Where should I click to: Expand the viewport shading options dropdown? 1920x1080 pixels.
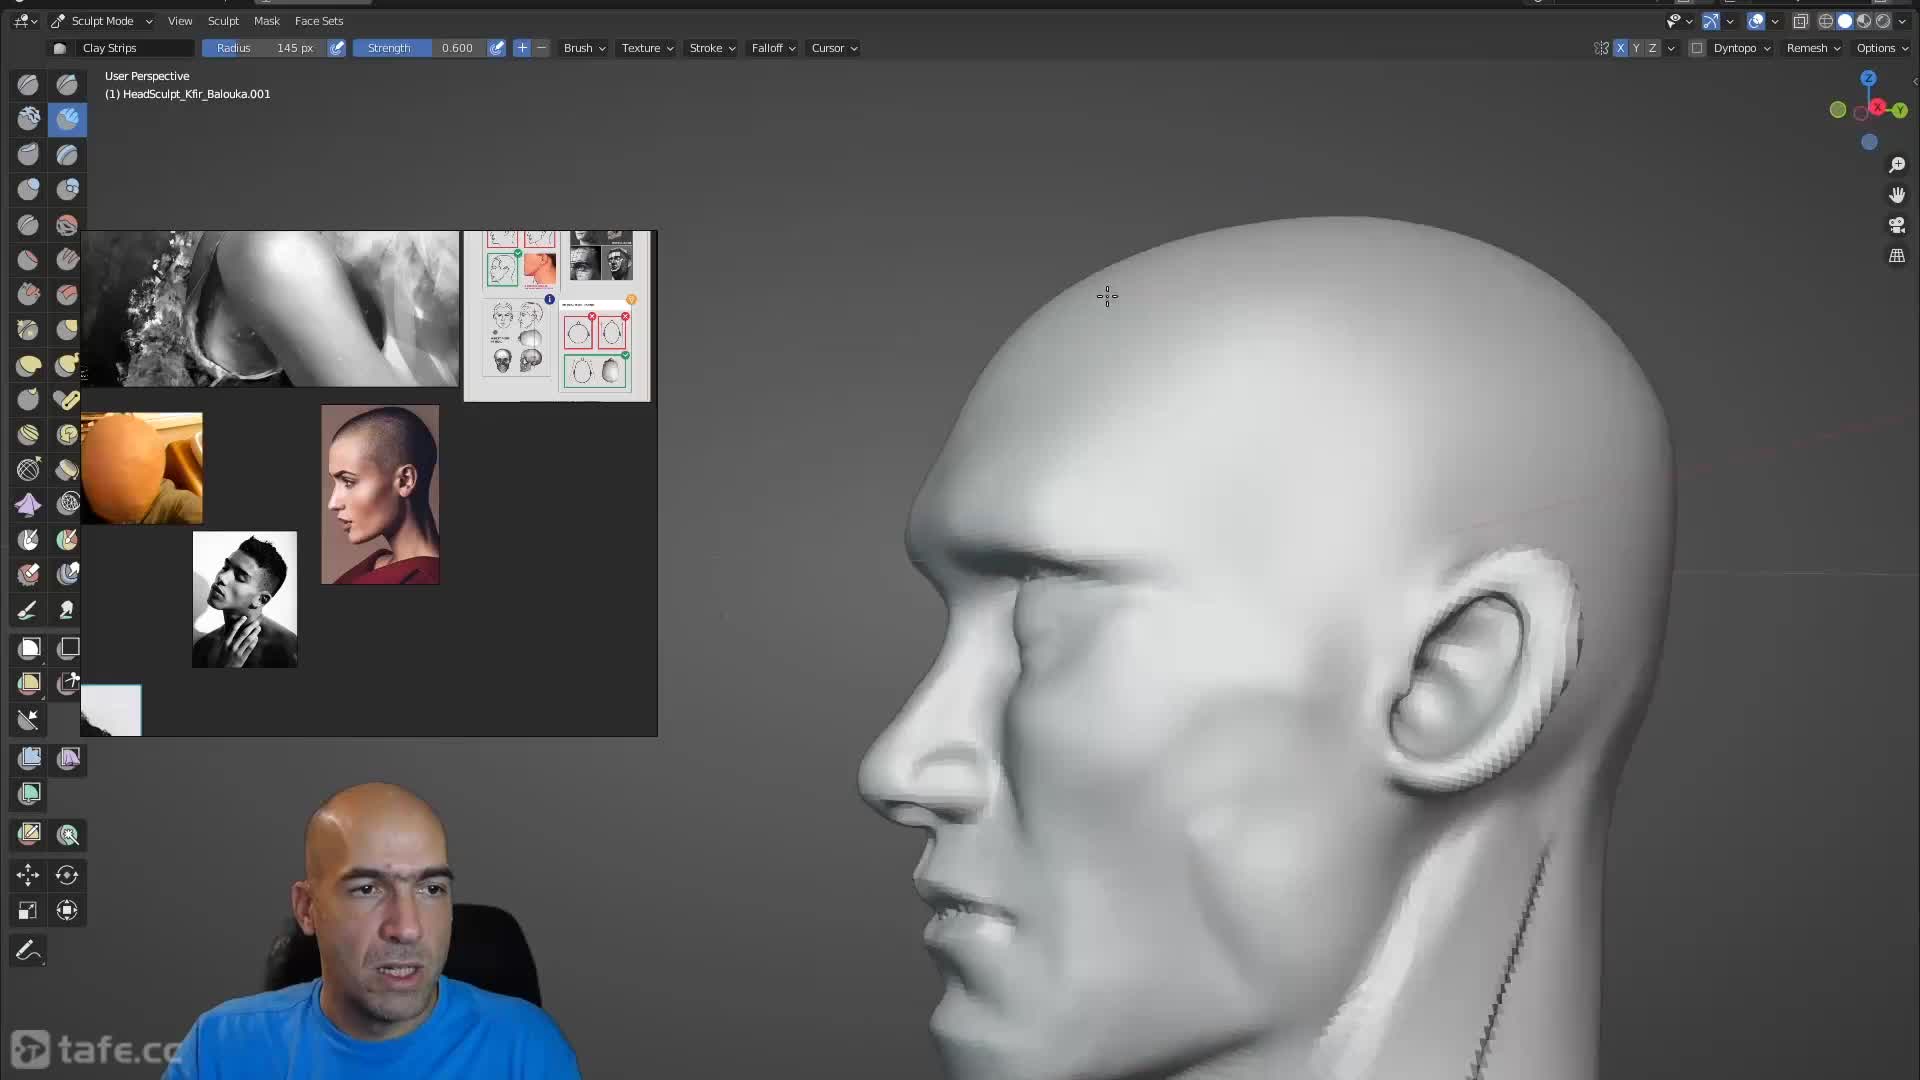1901,21
